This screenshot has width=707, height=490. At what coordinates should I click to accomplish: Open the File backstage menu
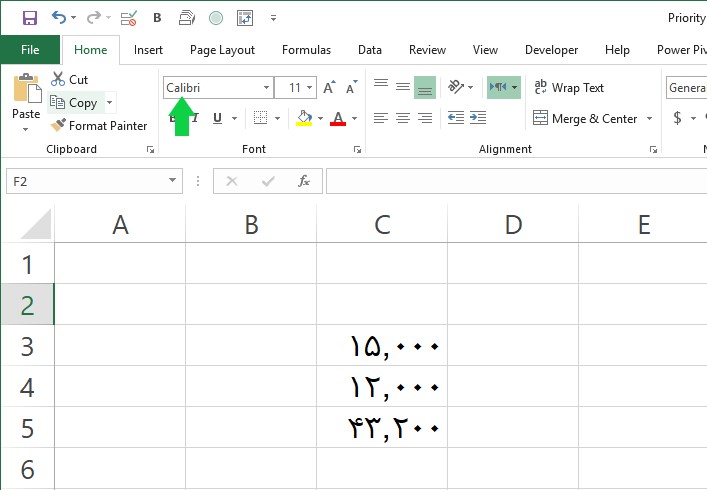point(30,50)
